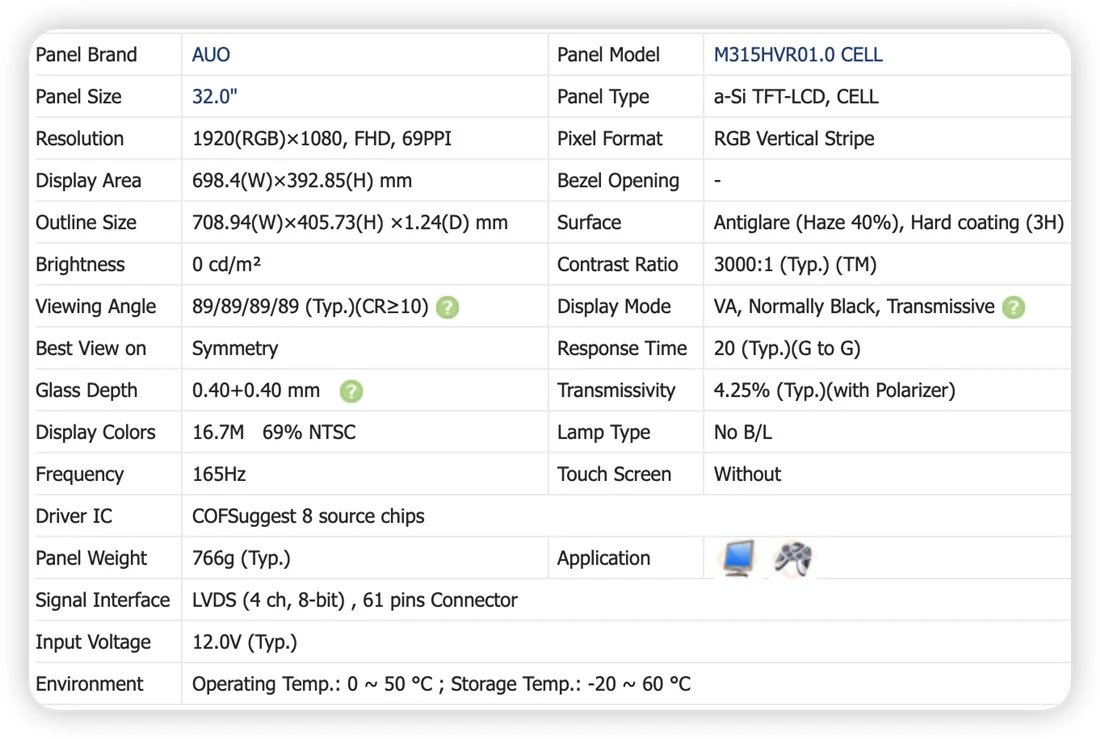Click the Signal Interface label
The image size is (1100, 739).
tap(103, 600)
